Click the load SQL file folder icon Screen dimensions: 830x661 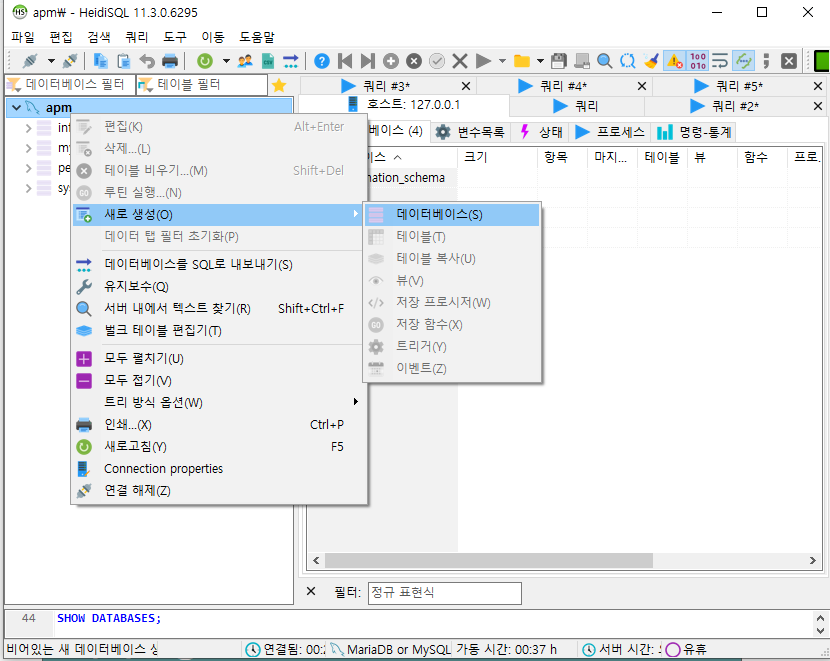(x=522, y=61)
